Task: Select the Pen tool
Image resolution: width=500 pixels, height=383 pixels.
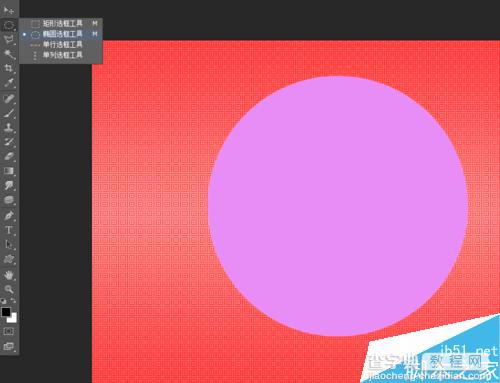Action: pos(9,216)
